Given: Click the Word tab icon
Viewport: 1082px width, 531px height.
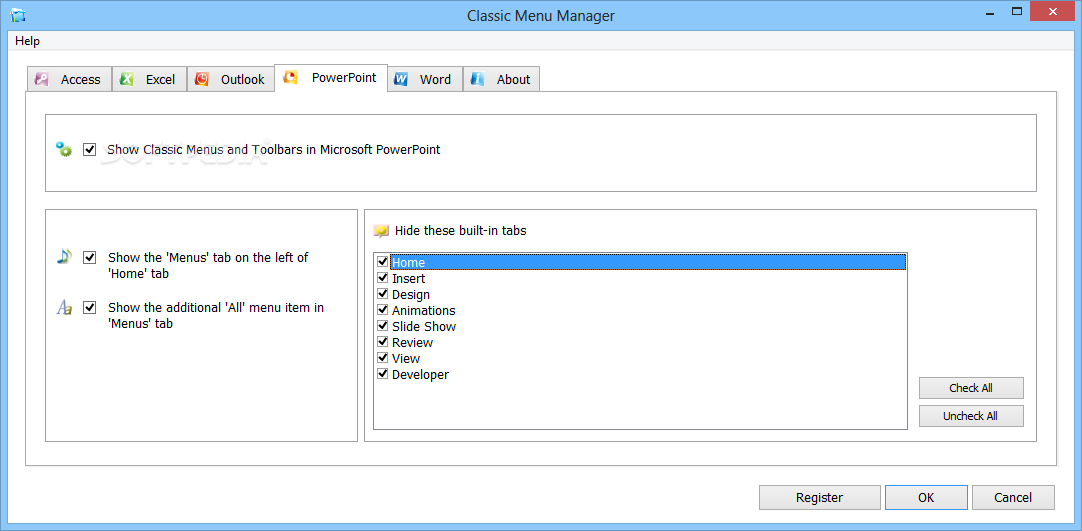Looking at the screenshot, I should [x=401, y=79].
